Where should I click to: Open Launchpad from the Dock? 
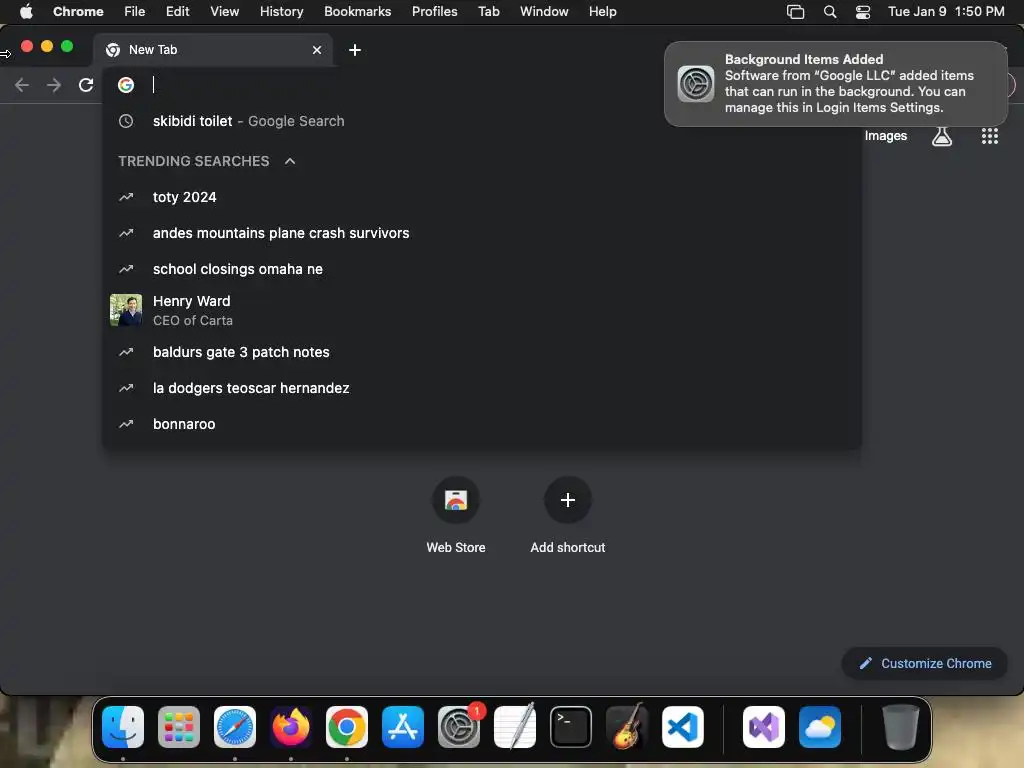click(179, 727)
